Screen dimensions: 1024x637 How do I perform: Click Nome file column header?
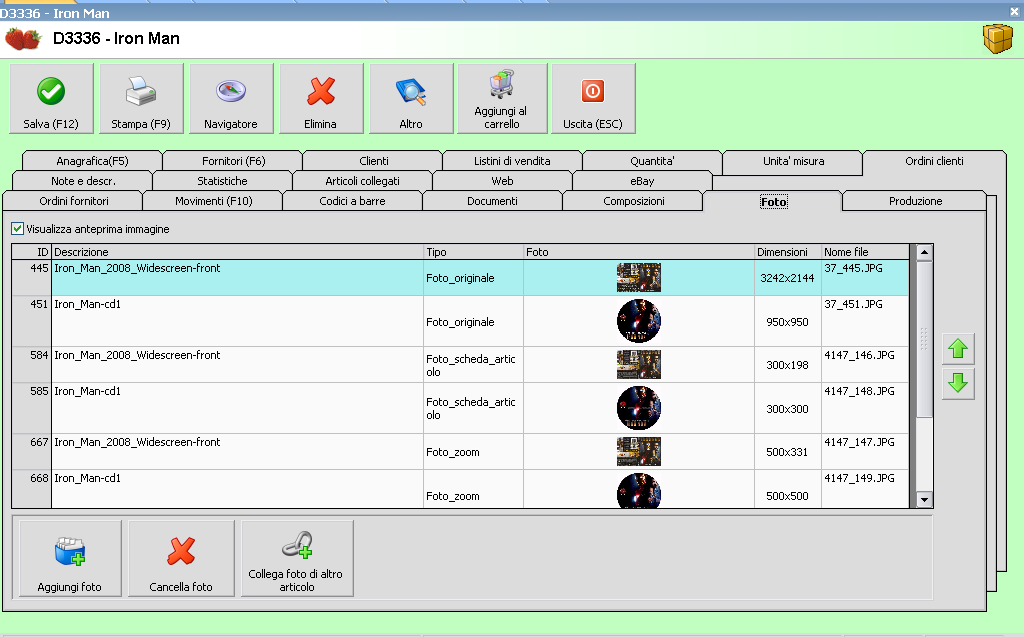click(865, 252)
